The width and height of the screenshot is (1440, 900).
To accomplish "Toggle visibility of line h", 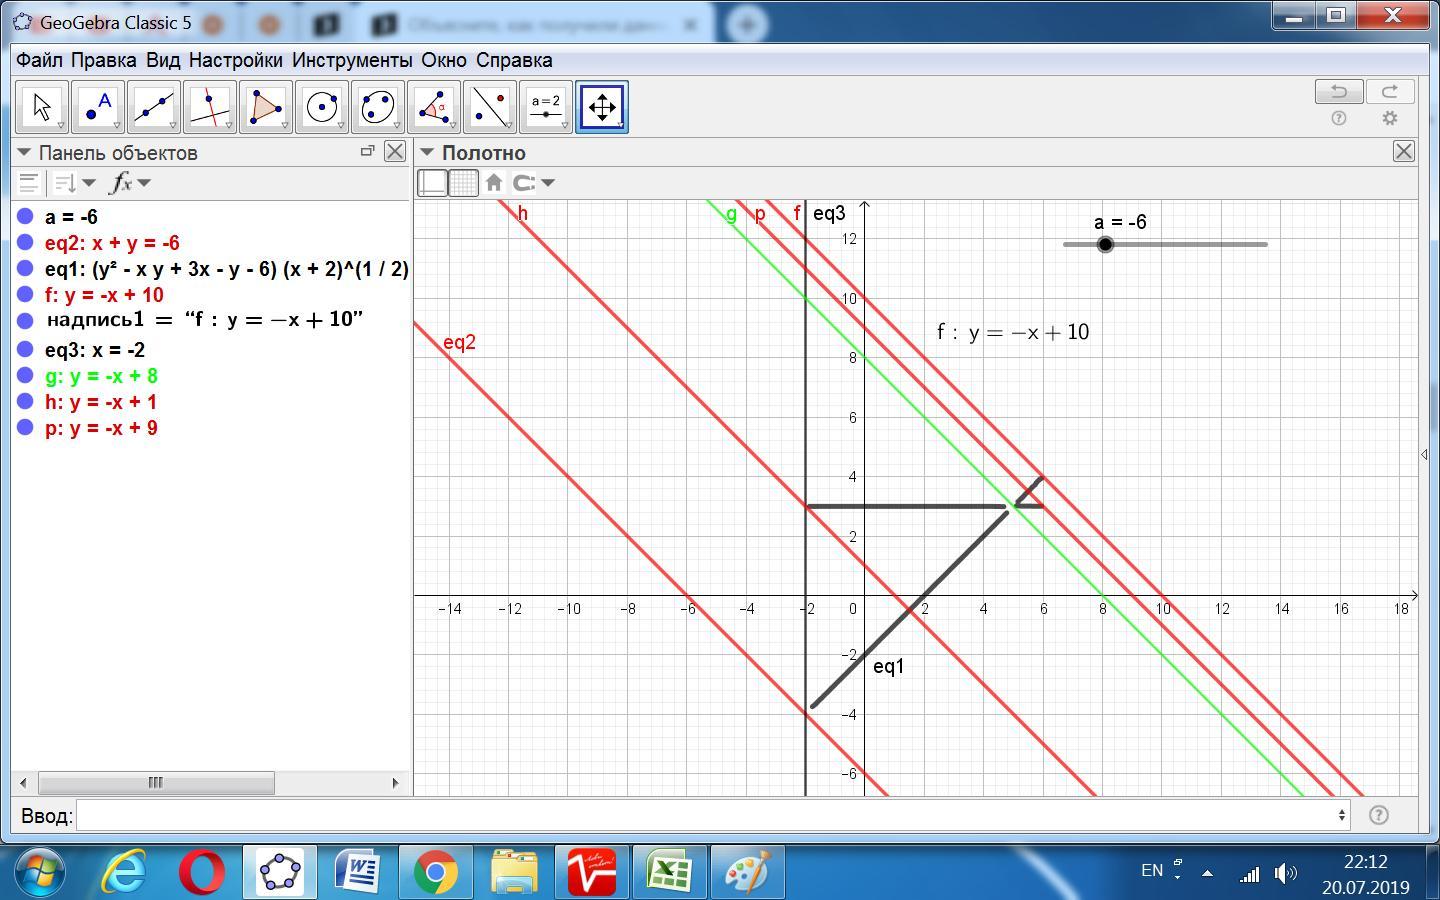I will click(x=26, y=402).
